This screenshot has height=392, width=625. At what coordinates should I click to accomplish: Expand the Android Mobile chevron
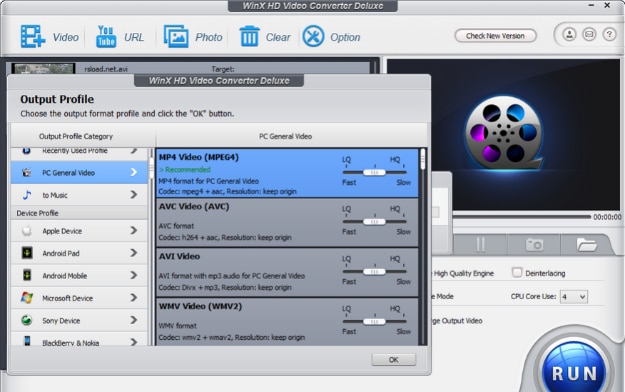coord(134,275)
